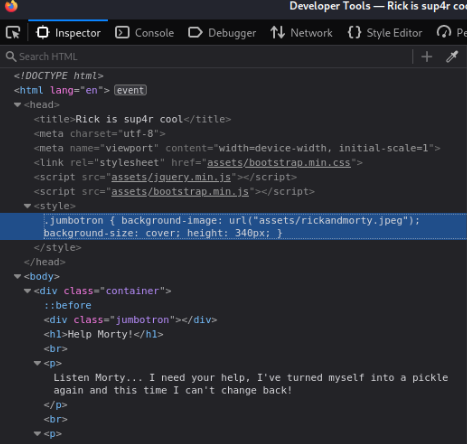Select the DOCTYPE html line
The height and width of the screenshot is (444, 467).
point(59,76)
